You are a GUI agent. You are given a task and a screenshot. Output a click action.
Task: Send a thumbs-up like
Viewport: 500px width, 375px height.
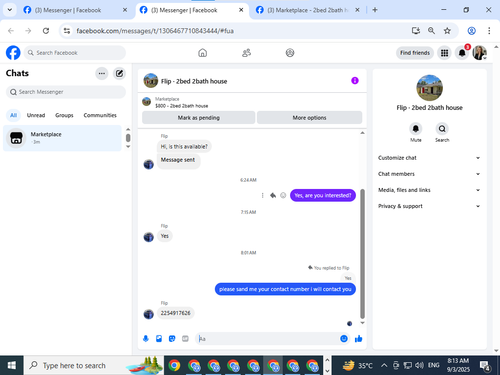point(359,339)
